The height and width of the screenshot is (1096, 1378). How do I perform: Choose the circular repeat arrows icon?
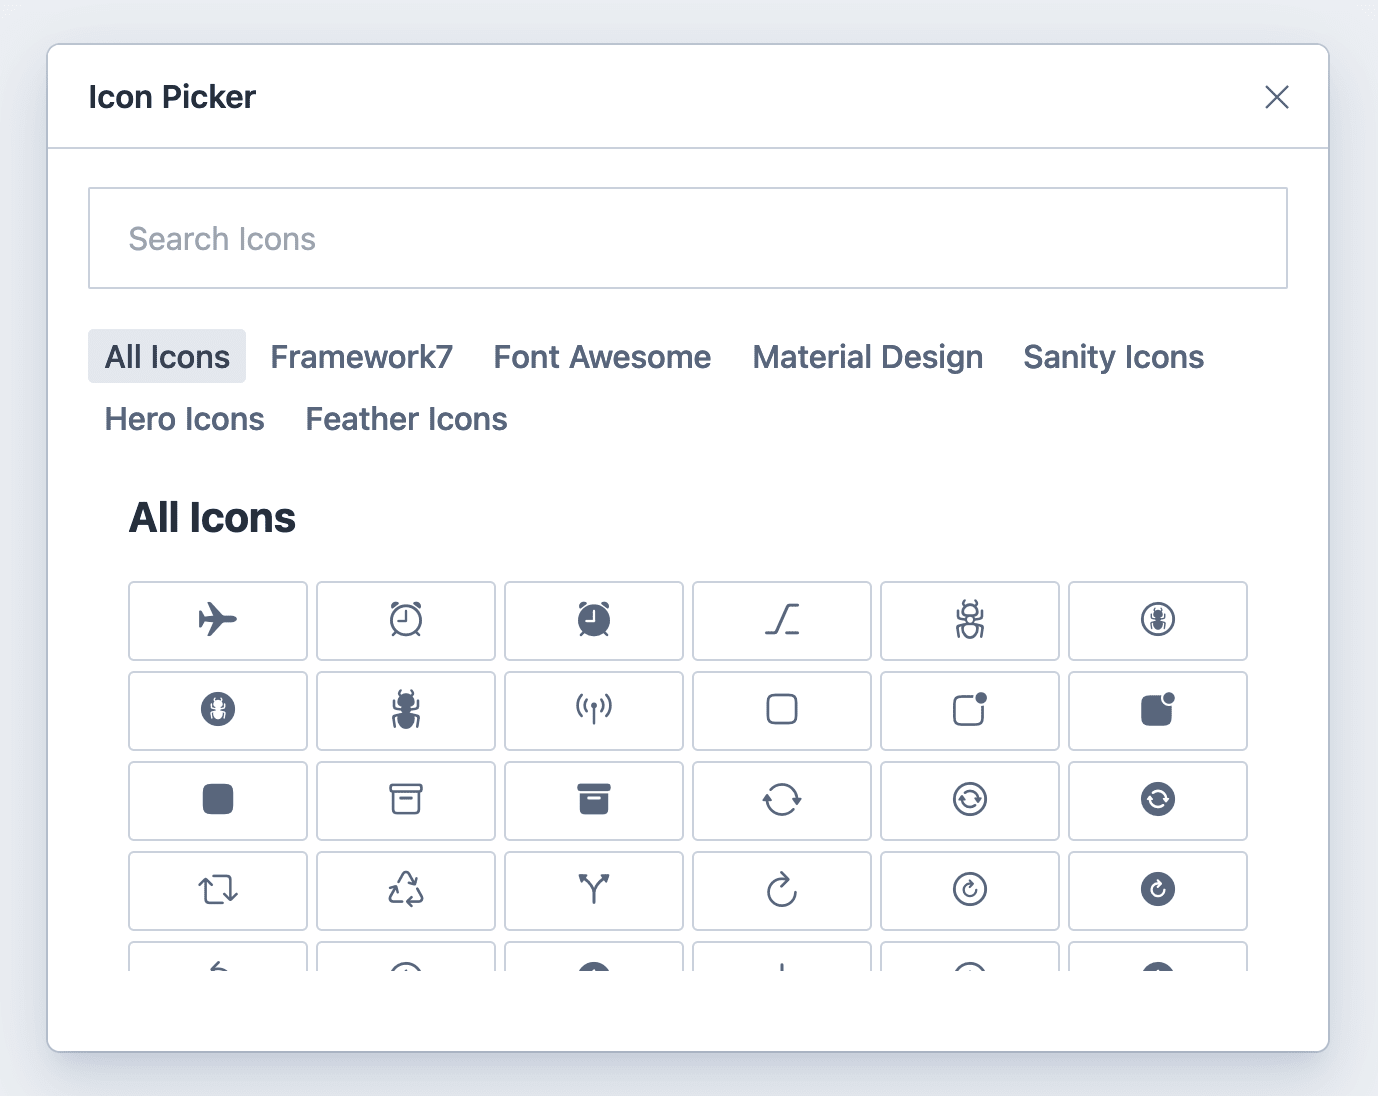(x=217, y=891)
